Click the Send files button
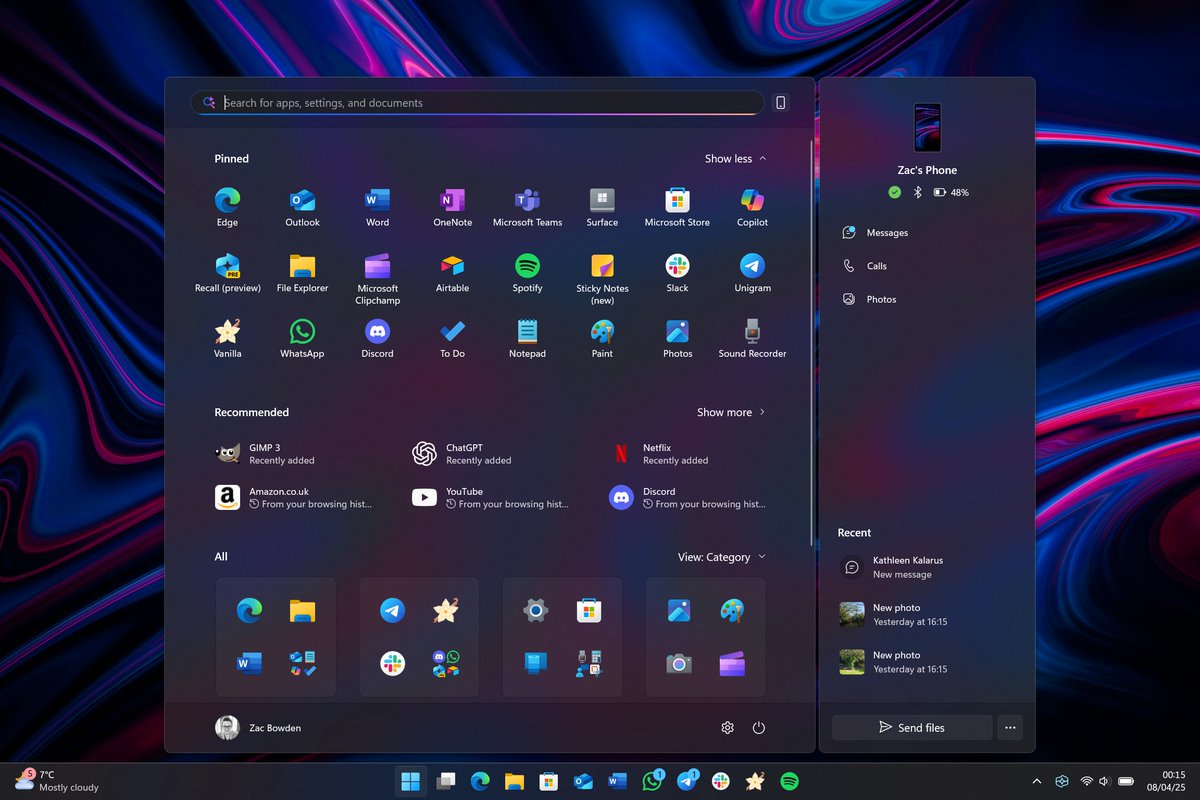The image size is (1200, 800). [912, 728]
